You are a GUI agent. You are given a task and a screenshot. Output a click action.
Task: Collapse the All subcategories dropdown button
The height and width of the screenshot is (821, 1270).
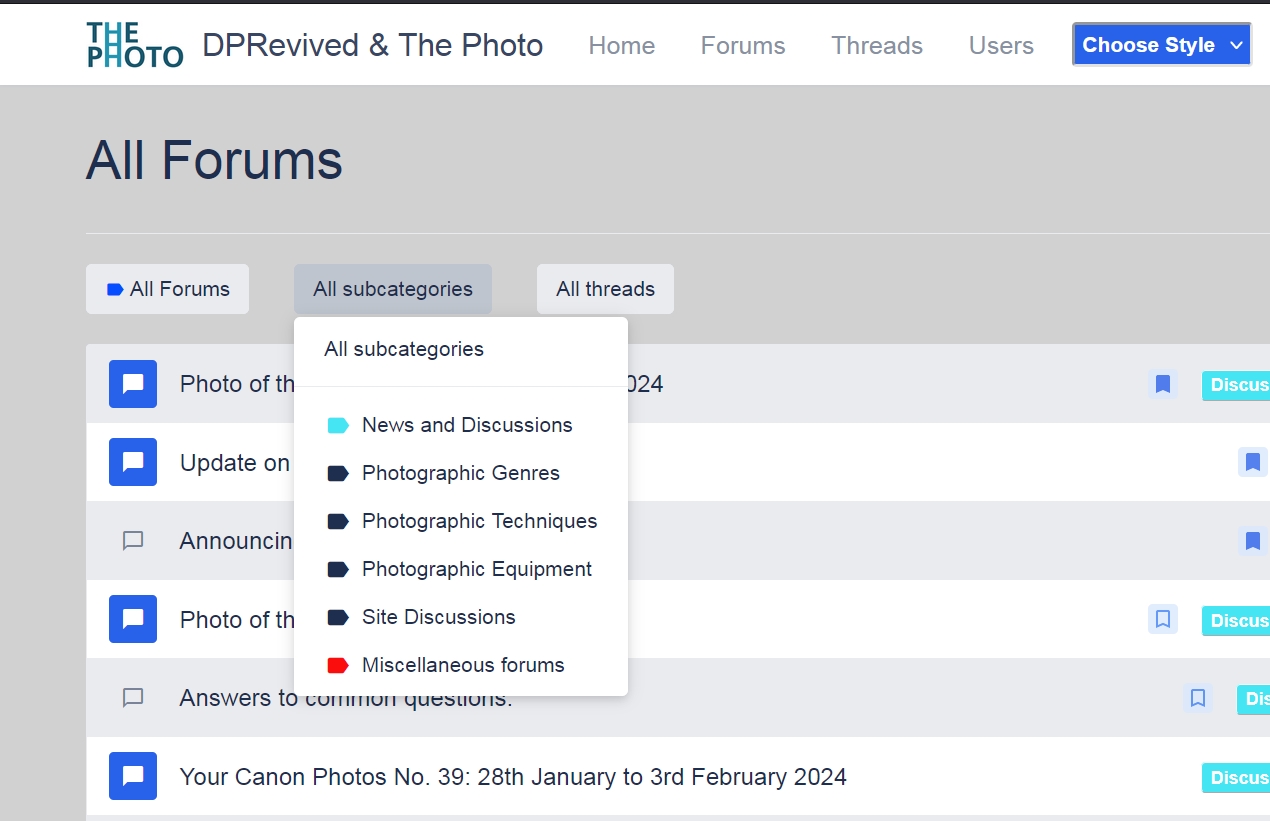(x=392, y=289)
